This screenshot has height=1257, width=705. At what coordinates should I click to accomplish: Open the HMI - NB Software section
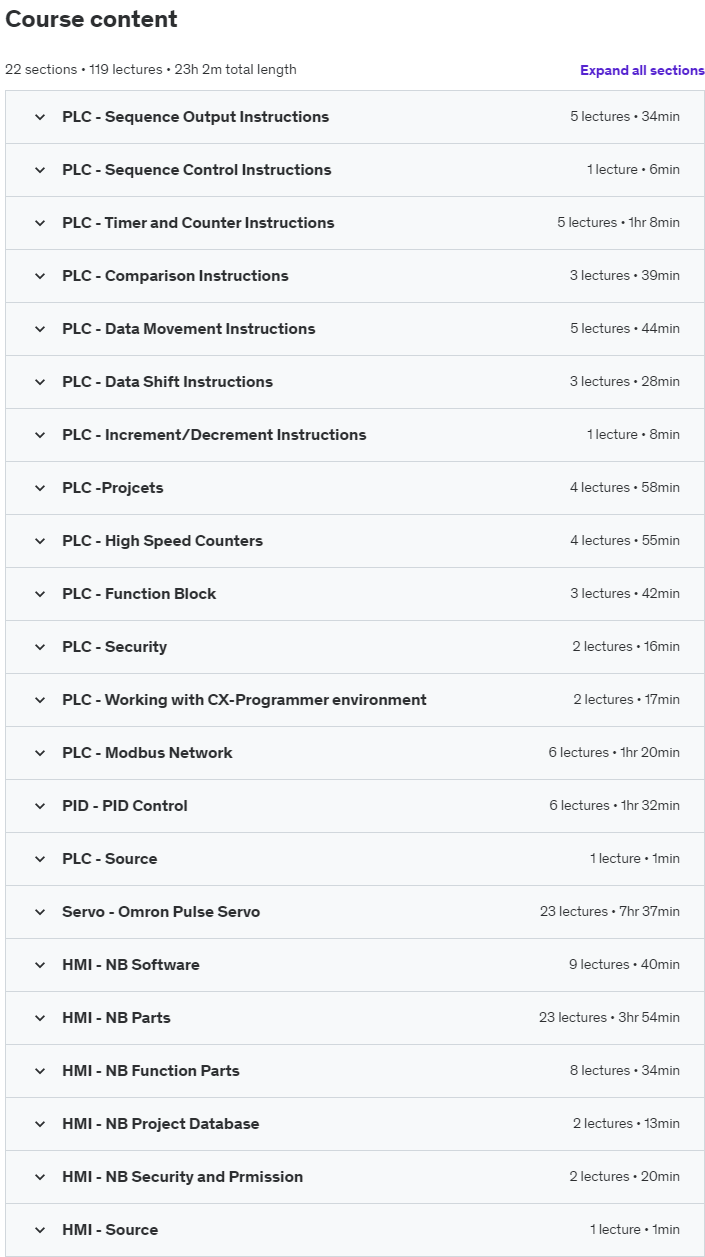[130, 965]
